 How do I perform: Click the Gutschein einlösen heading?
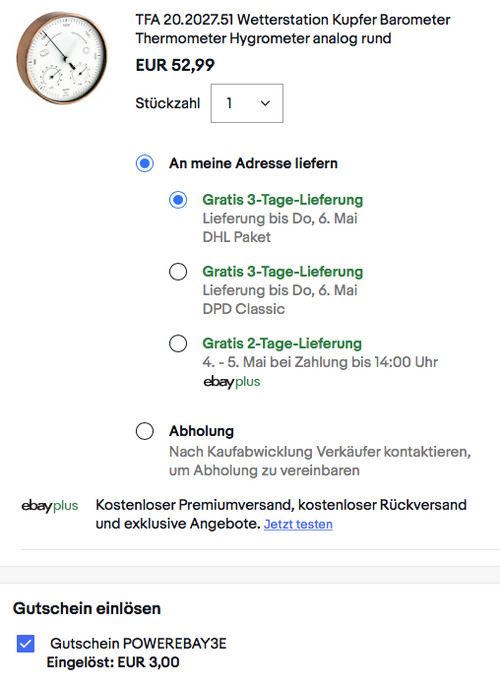87,608
